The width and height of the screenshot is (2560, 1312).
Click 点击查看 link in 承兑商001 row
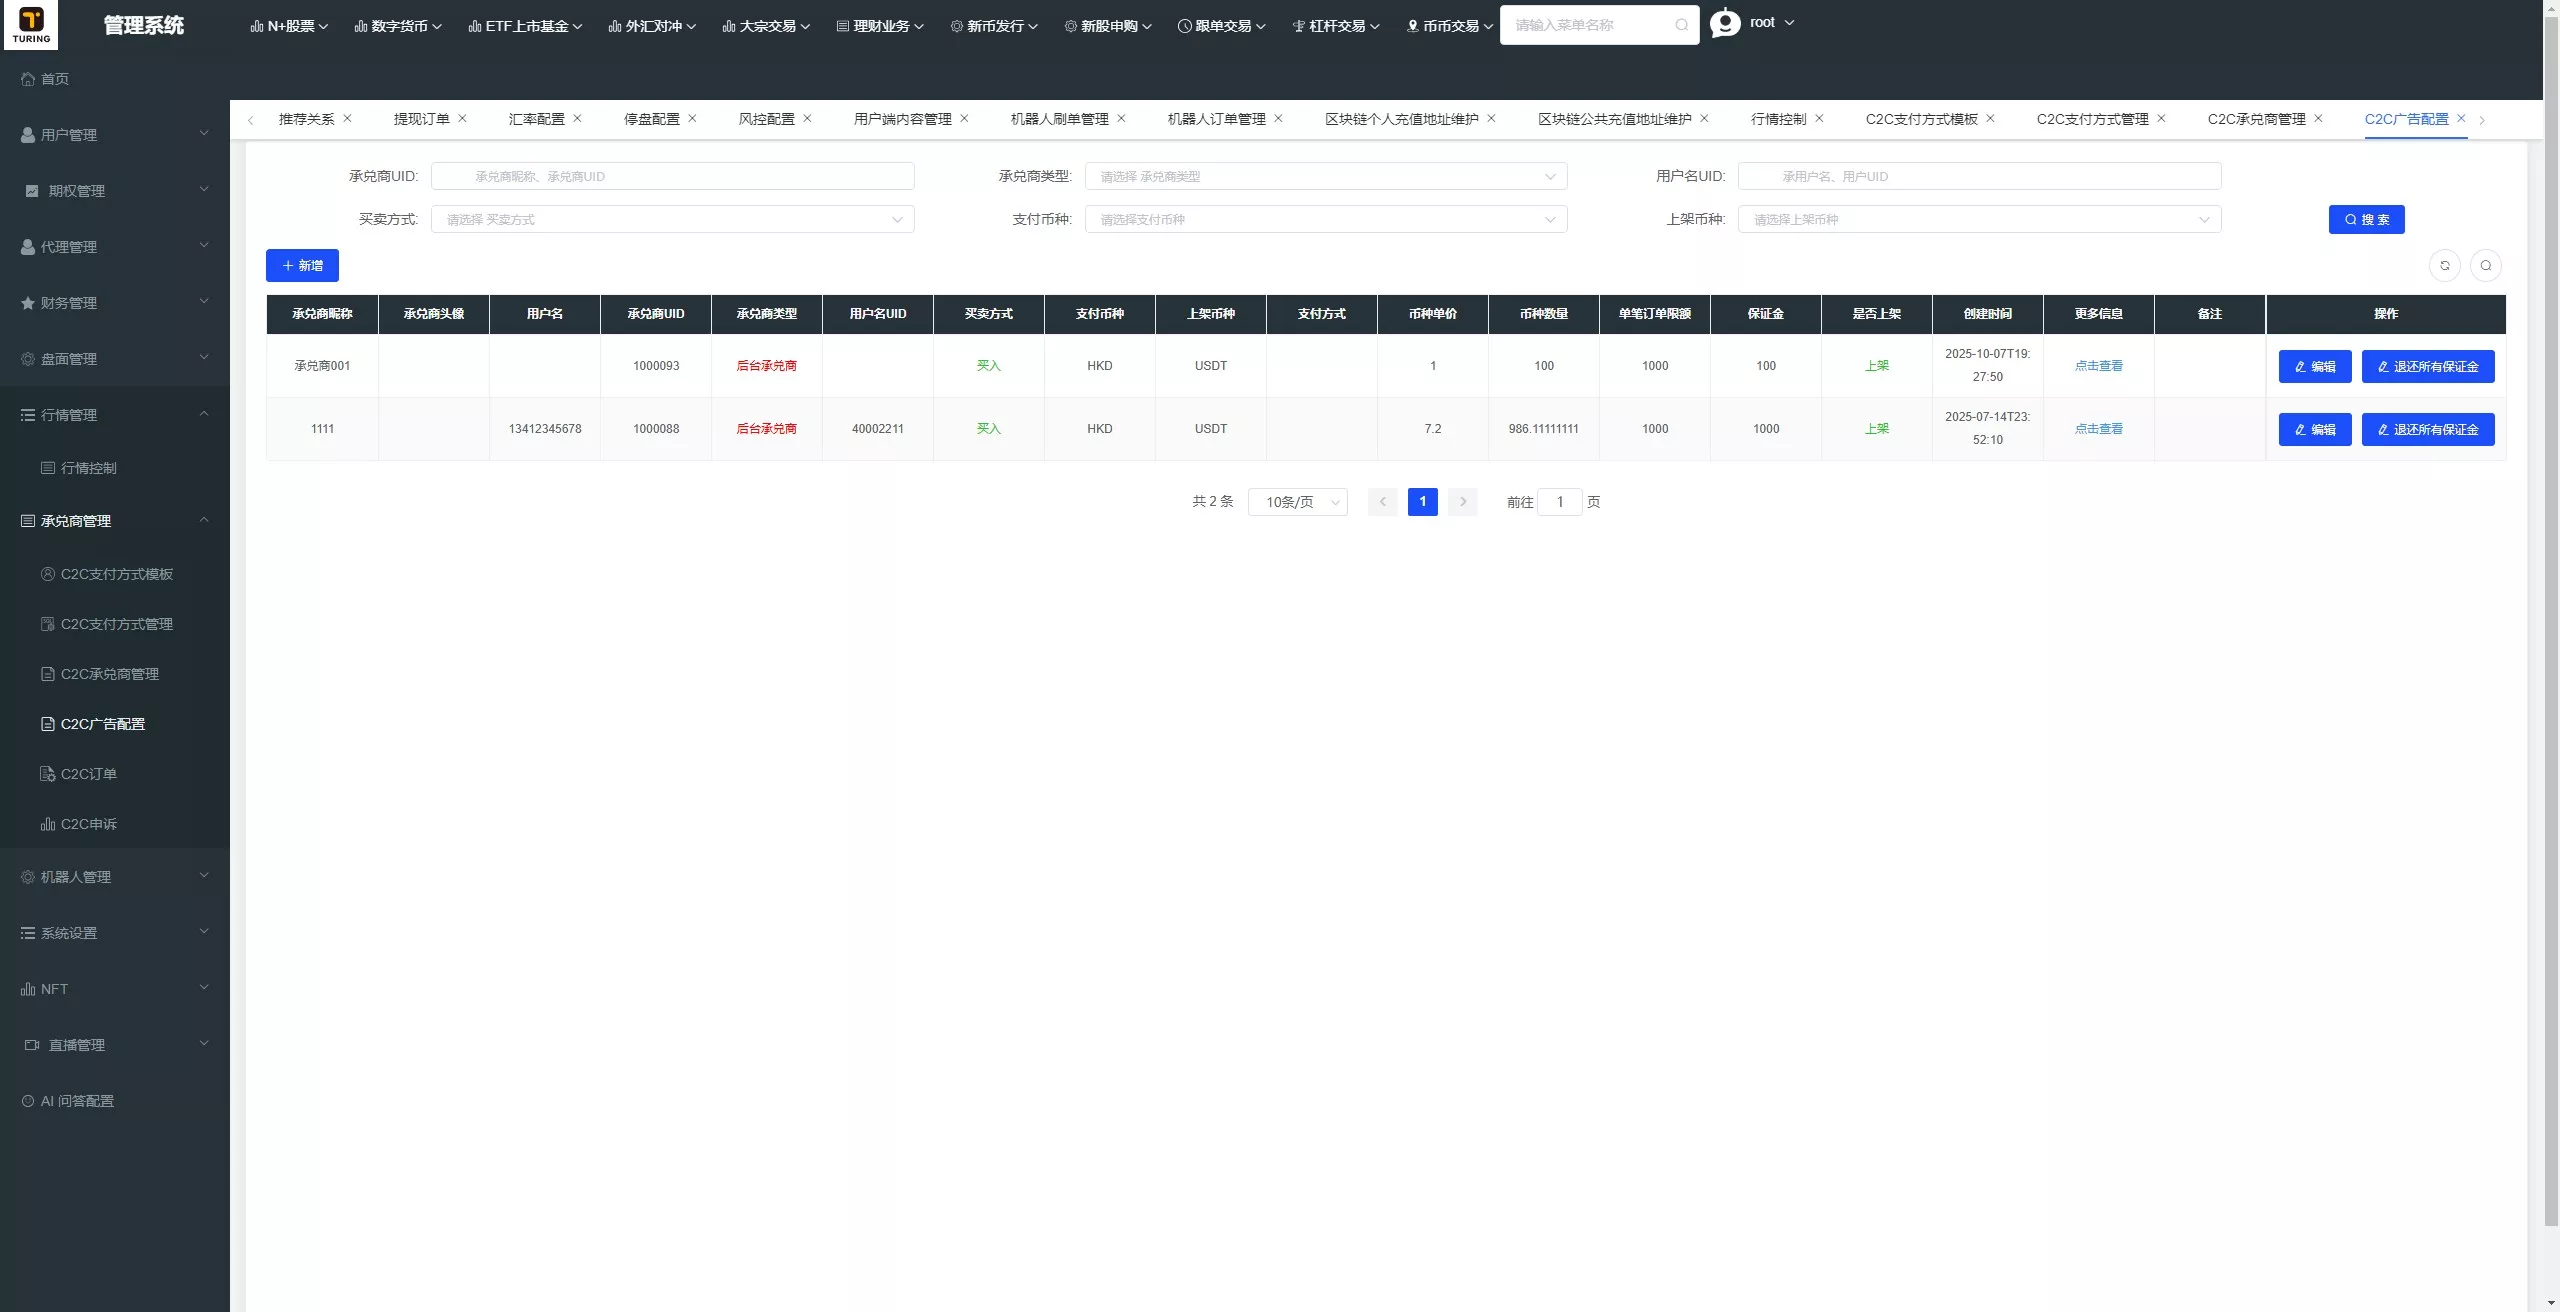[x=2098, y=366]
